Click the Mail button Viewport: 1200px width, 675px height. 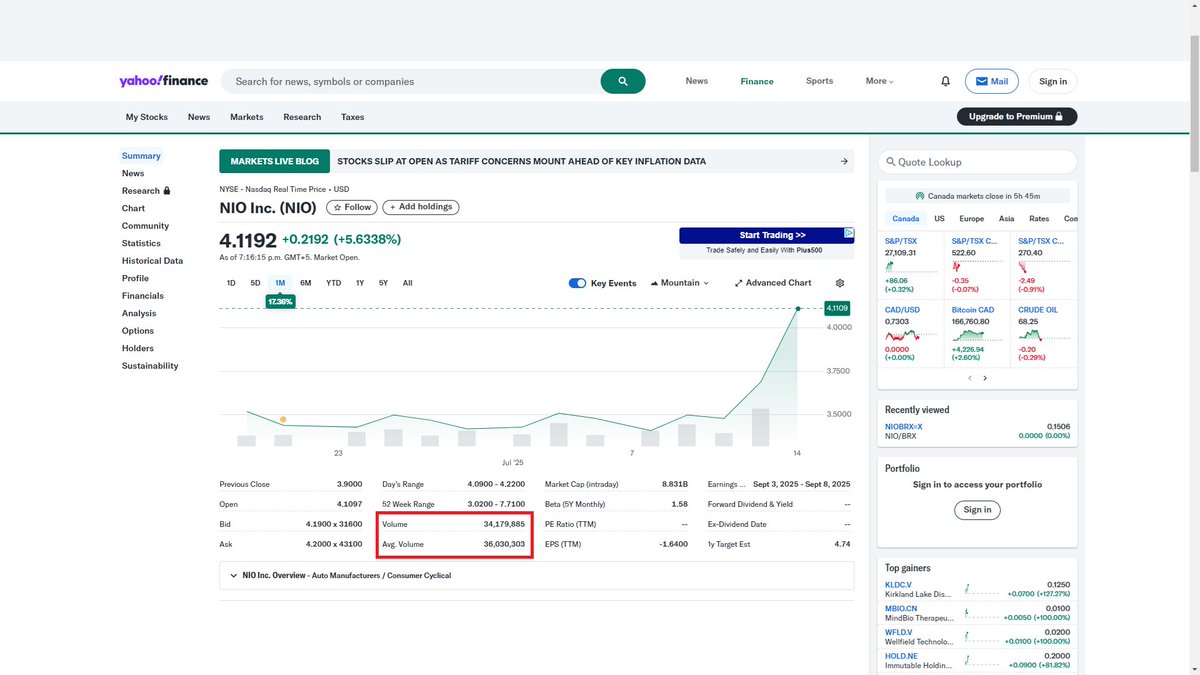pyautogui.click(x=991, y=81)
